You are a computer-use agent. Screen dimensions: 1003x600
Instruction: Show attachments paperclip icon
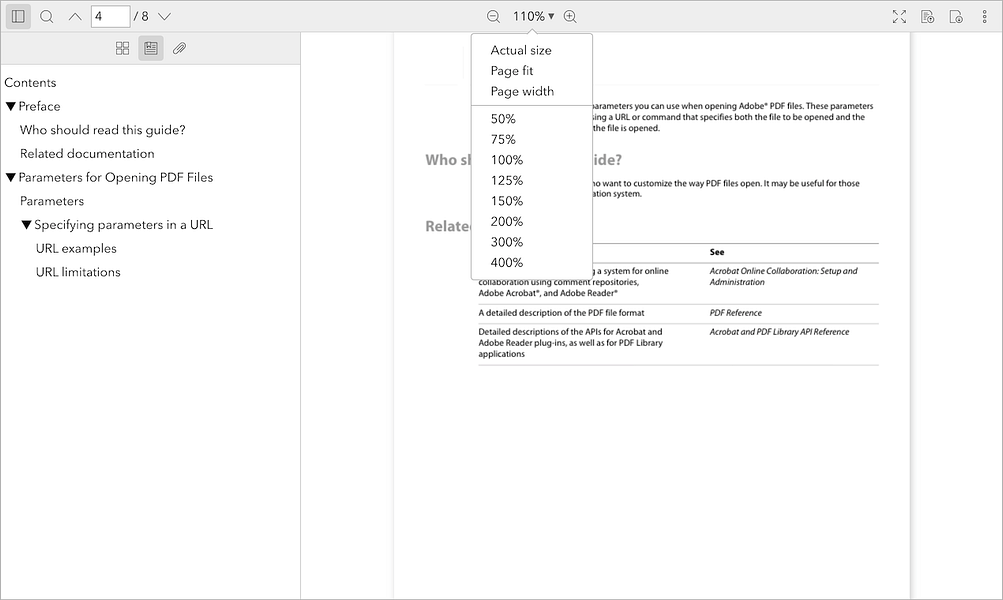179,49
